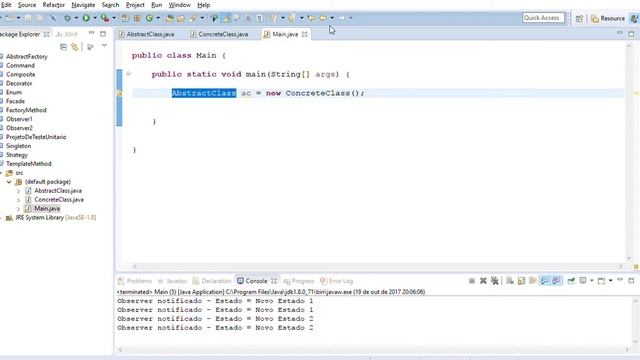
Task: Click Clear Console icon
Action: click(x=510, y=281)
